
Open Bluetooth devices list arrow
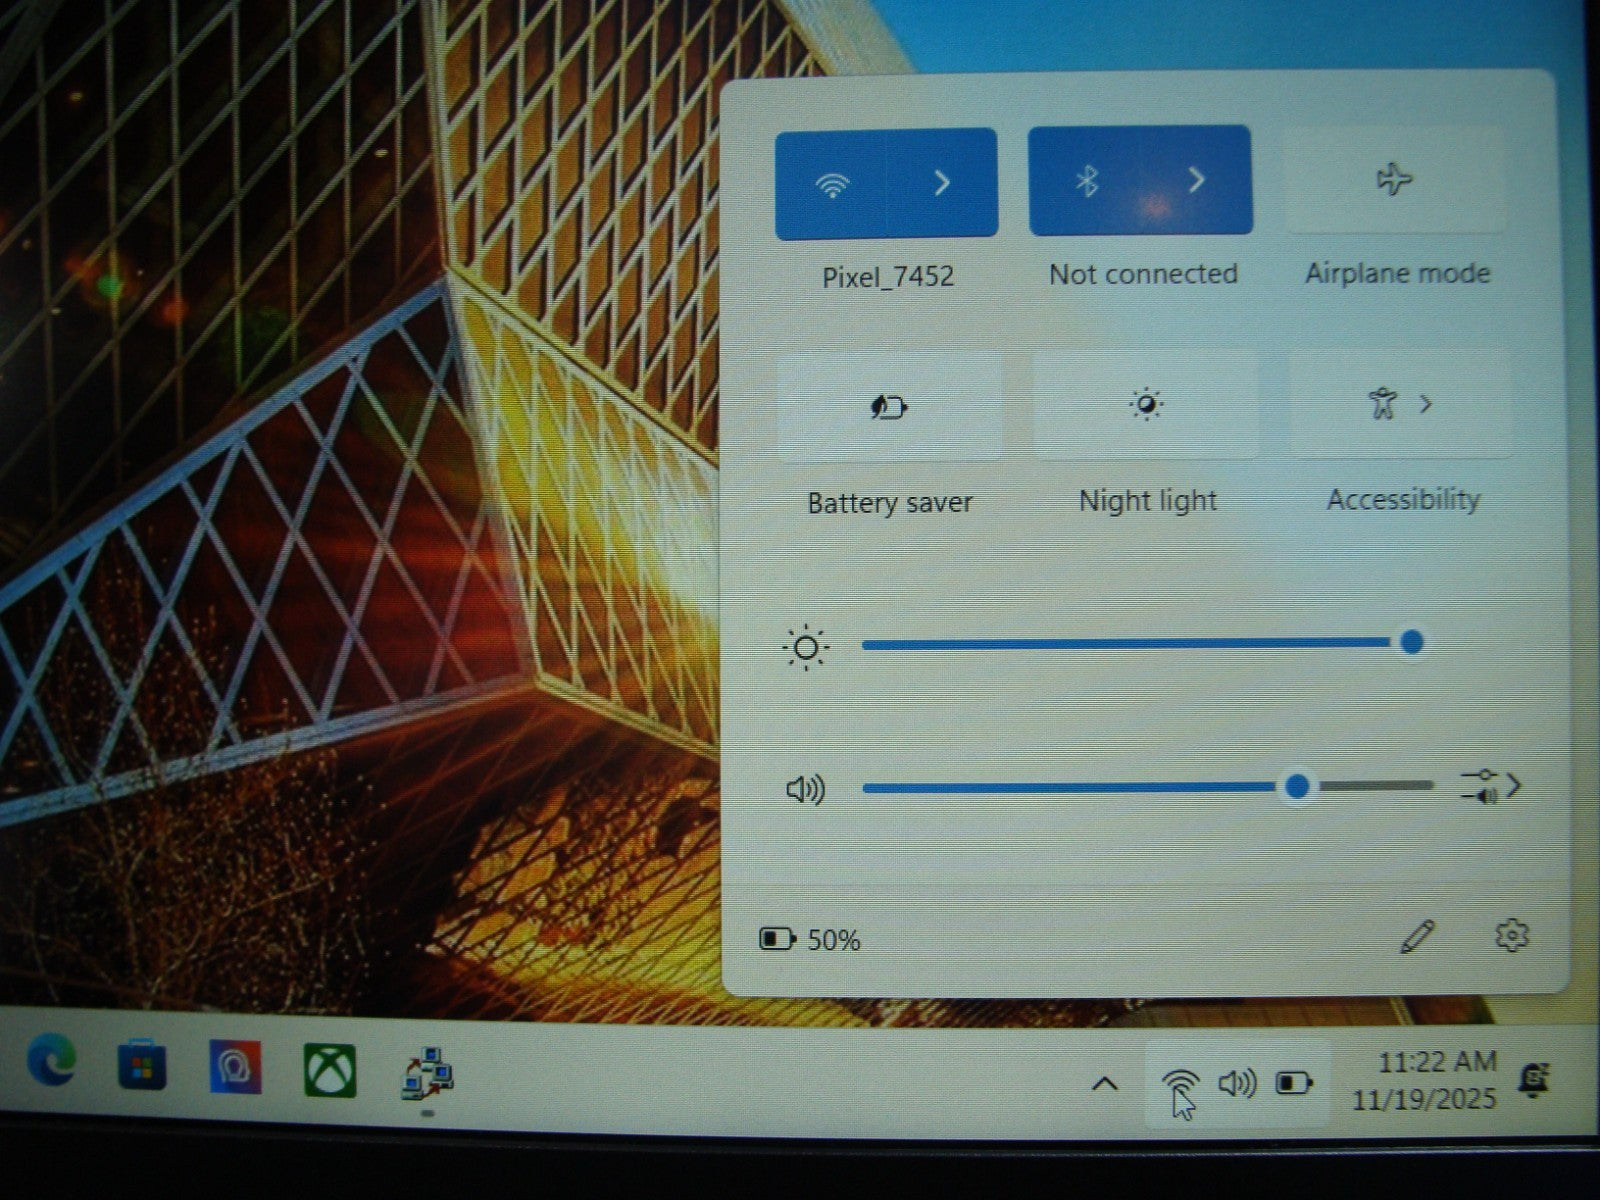tap(1196, 180)
